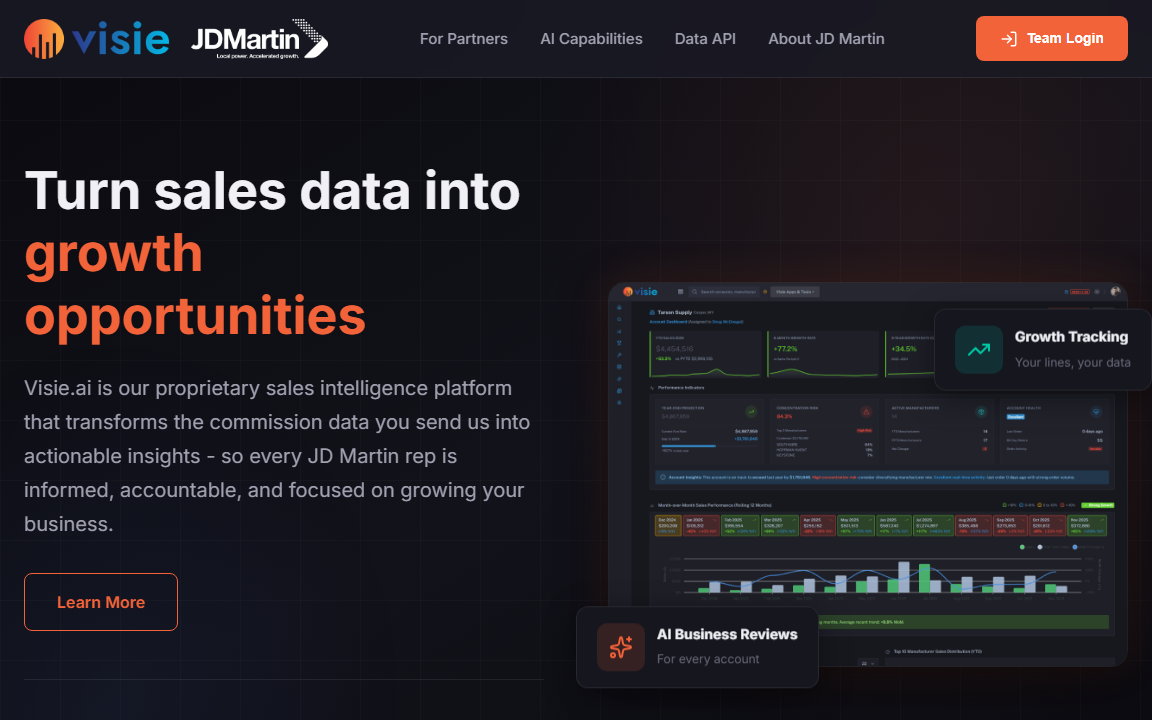Click the 'Your lines, your data' caption
This screenshot has width=1152, height=720.
tap(1073, 362)
